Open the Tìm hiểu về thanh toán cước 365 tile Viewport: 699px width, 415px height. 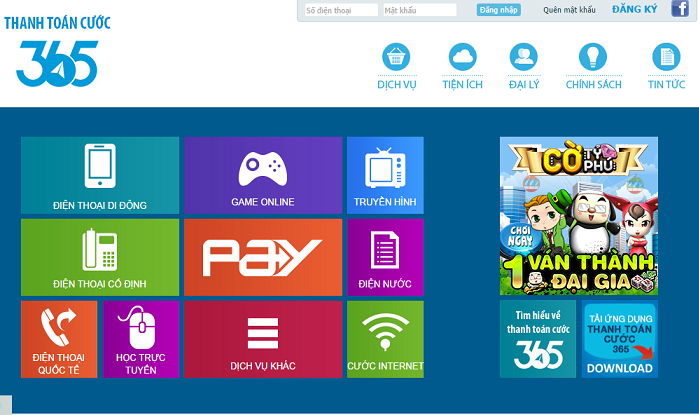[538, 339]
